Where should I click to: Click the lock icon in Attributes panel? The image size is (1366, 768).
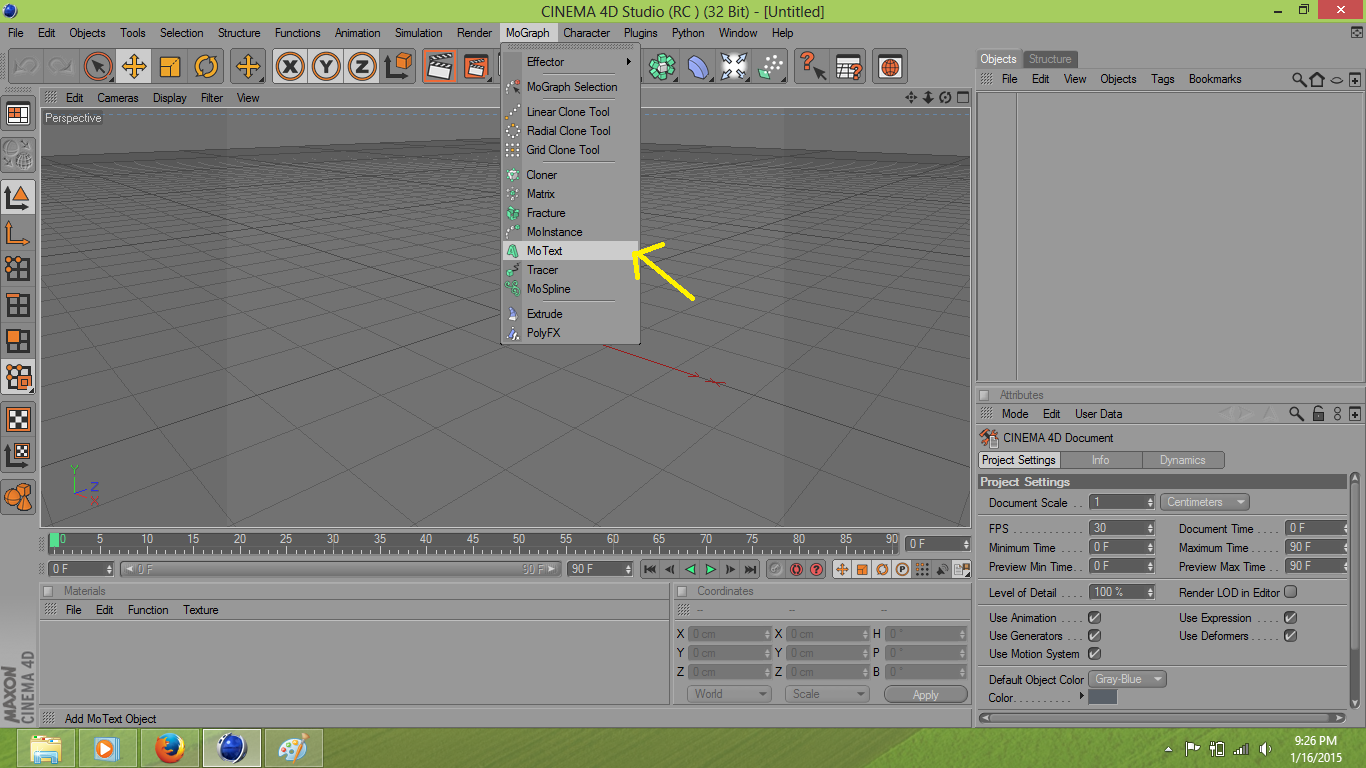pos(1319,414)
